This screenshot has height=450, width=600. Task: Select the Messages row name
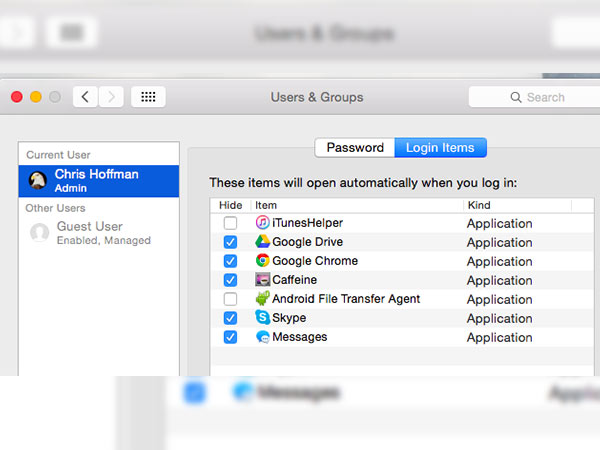(x=300, y=337)
